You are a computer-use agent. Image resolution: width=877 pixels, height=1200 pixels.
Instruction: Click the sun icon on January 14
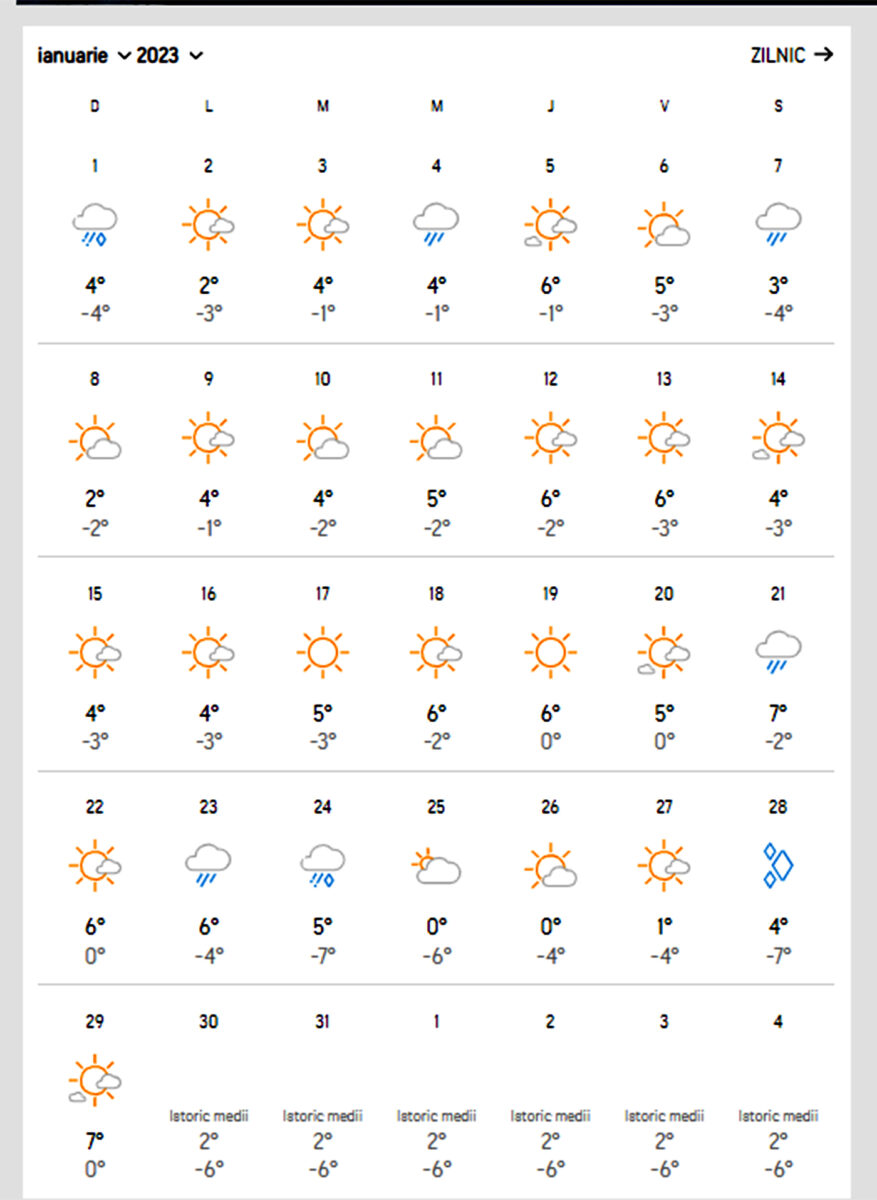coord(778,439)
